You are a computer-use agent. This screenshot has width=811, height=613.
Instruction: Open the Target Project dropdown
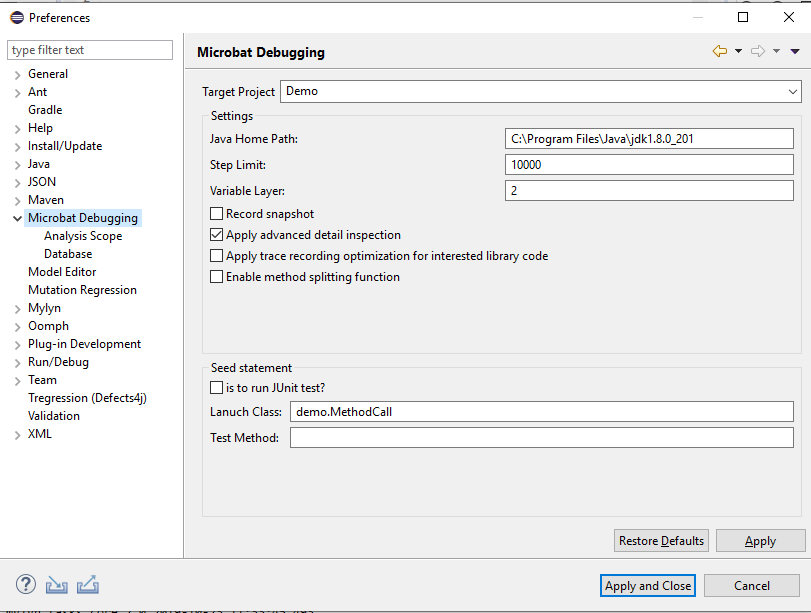[x=540, y=91]
